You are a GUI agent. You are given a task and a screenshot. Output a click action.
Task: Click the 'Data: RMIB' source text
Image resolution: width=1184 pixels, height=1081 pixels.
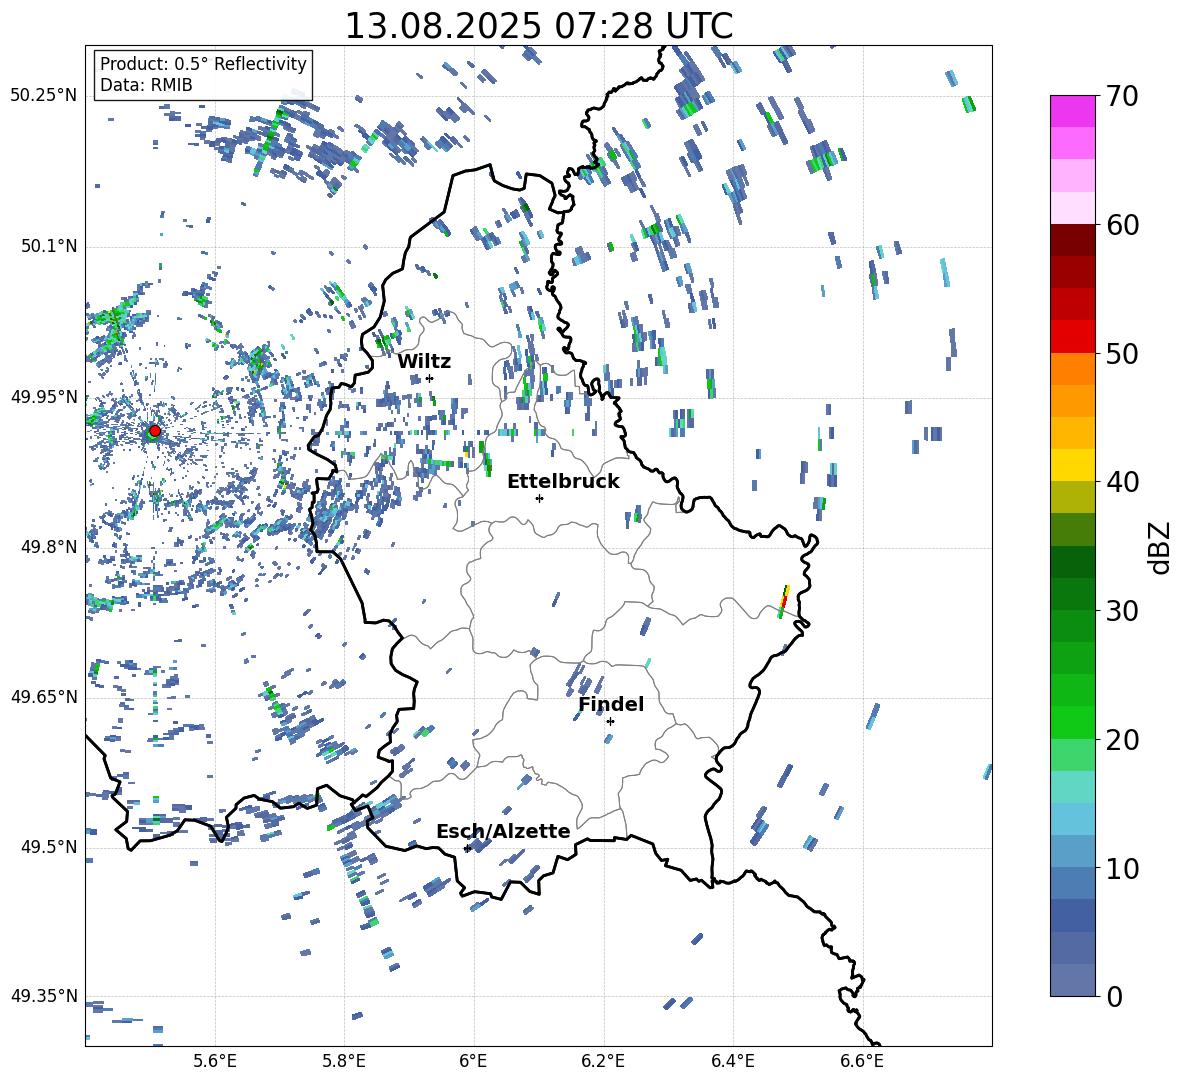[x=146, y=85]
